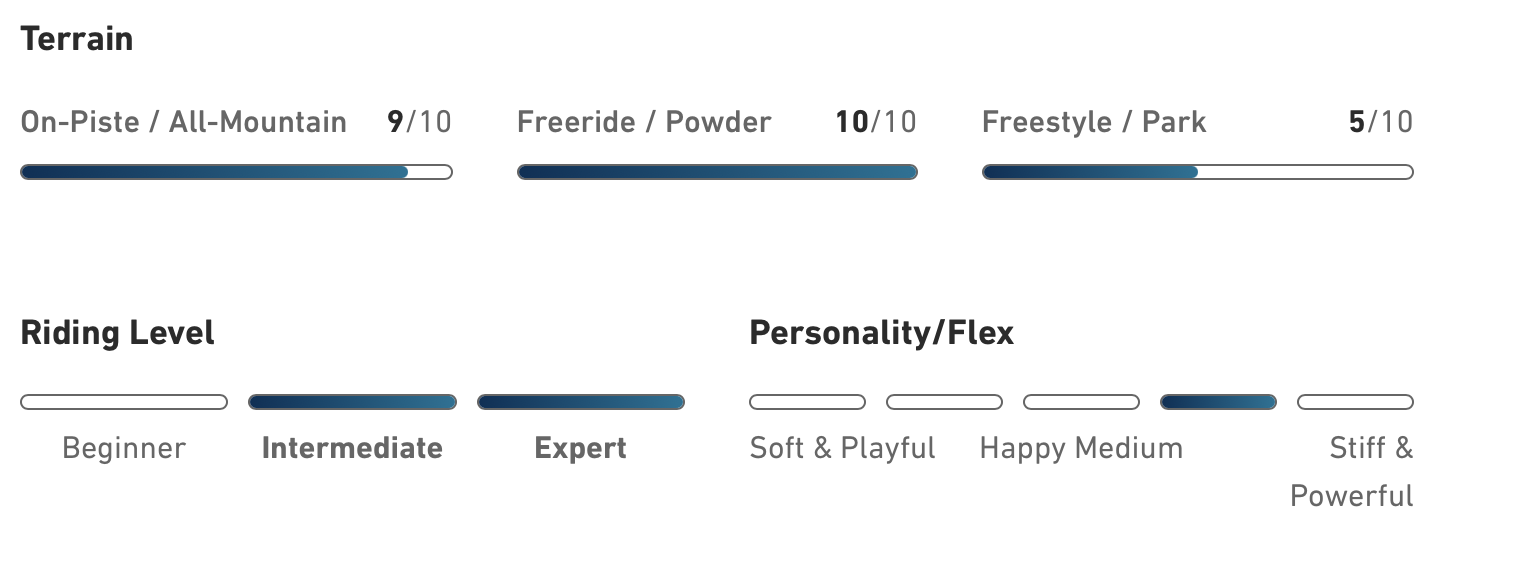Click the Riding Level heading
1518x572 pixels.
(117, 332)
